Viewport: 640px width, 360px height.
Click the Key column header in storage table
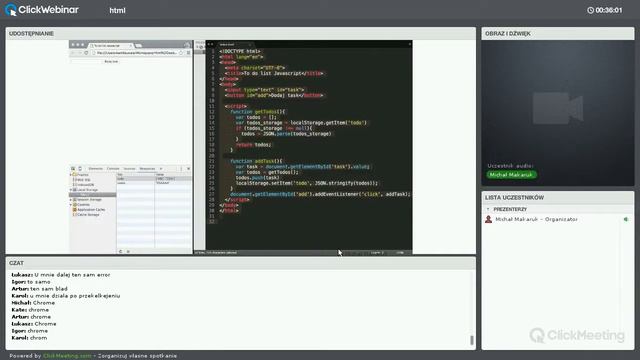click(136, 174)
